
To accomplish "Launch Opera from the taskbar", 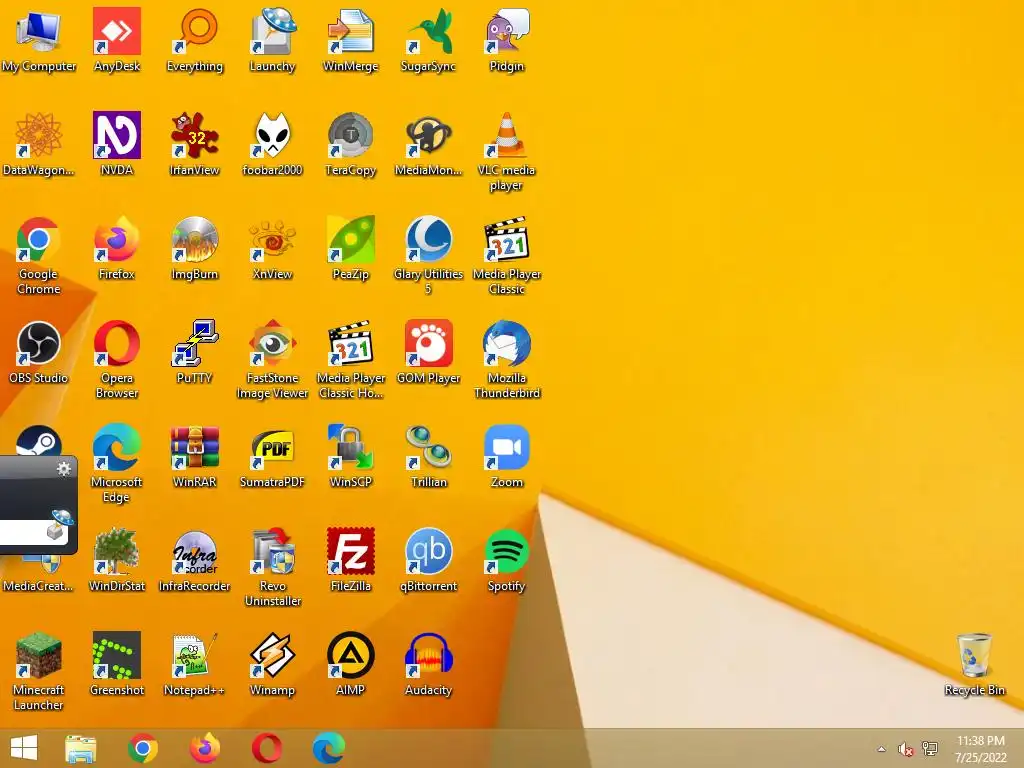I will click(266, 748).
